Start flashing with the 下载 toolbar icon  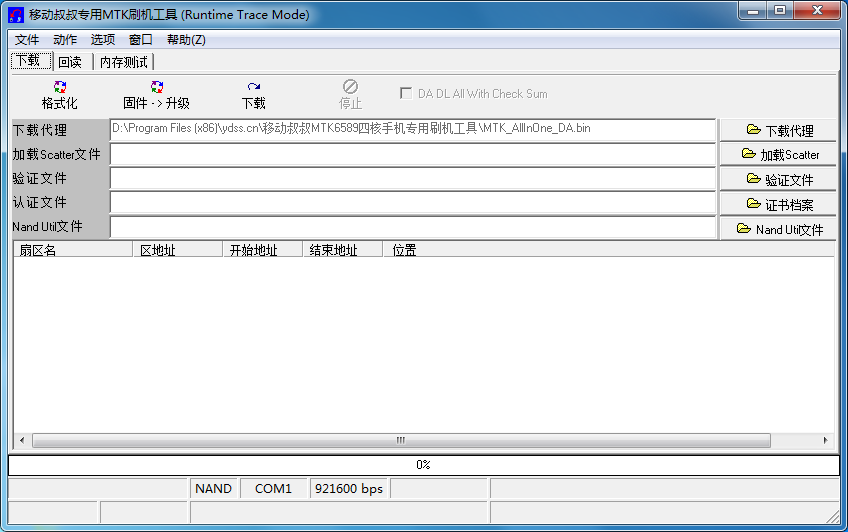click(x=254, y=87)
